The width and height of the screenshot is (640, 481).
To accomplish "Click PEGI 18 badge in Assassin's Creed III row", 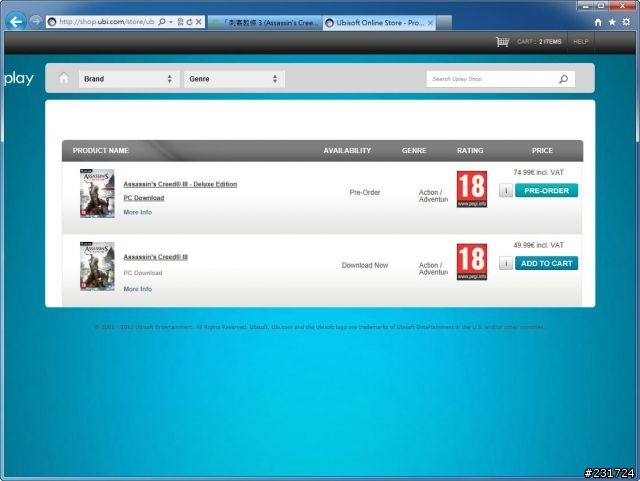I will [x=472, y=262].
